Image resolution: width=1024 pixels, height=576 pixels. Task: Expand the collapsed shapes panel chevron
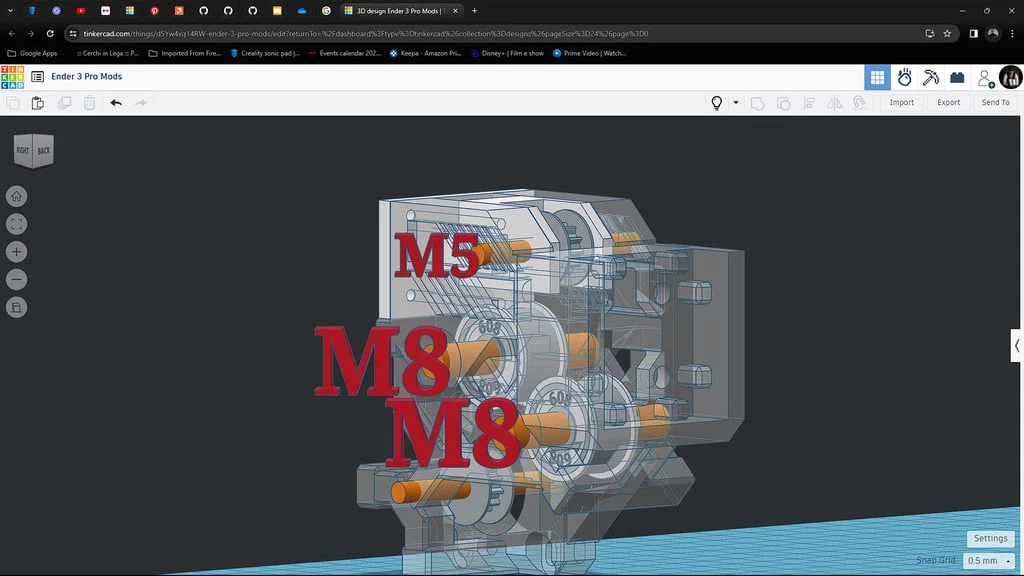1017,346
